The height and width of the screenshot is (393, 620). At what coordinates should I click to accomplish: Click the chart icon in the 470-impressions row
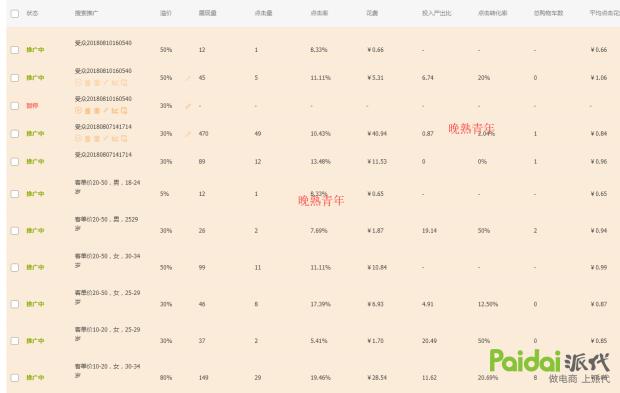pyautogui.click(x=115, y=138)
